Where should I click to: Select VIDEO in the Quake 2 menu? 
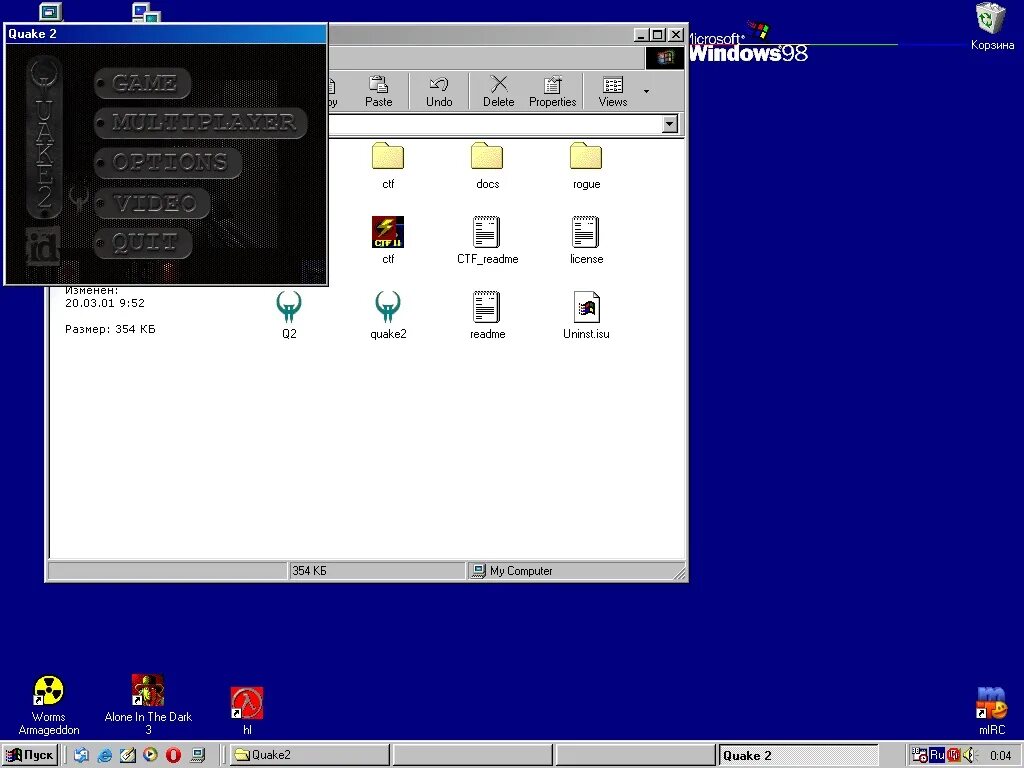(153, 203)
